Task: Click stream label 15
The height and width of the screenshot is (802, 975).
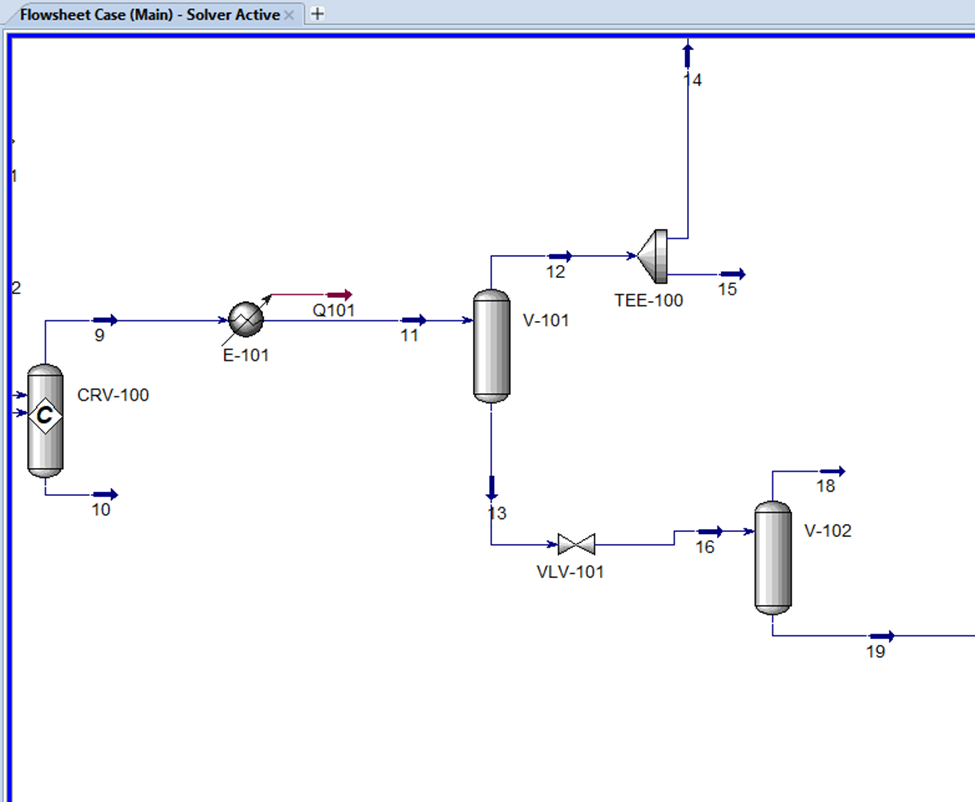Action: point(728,289)
